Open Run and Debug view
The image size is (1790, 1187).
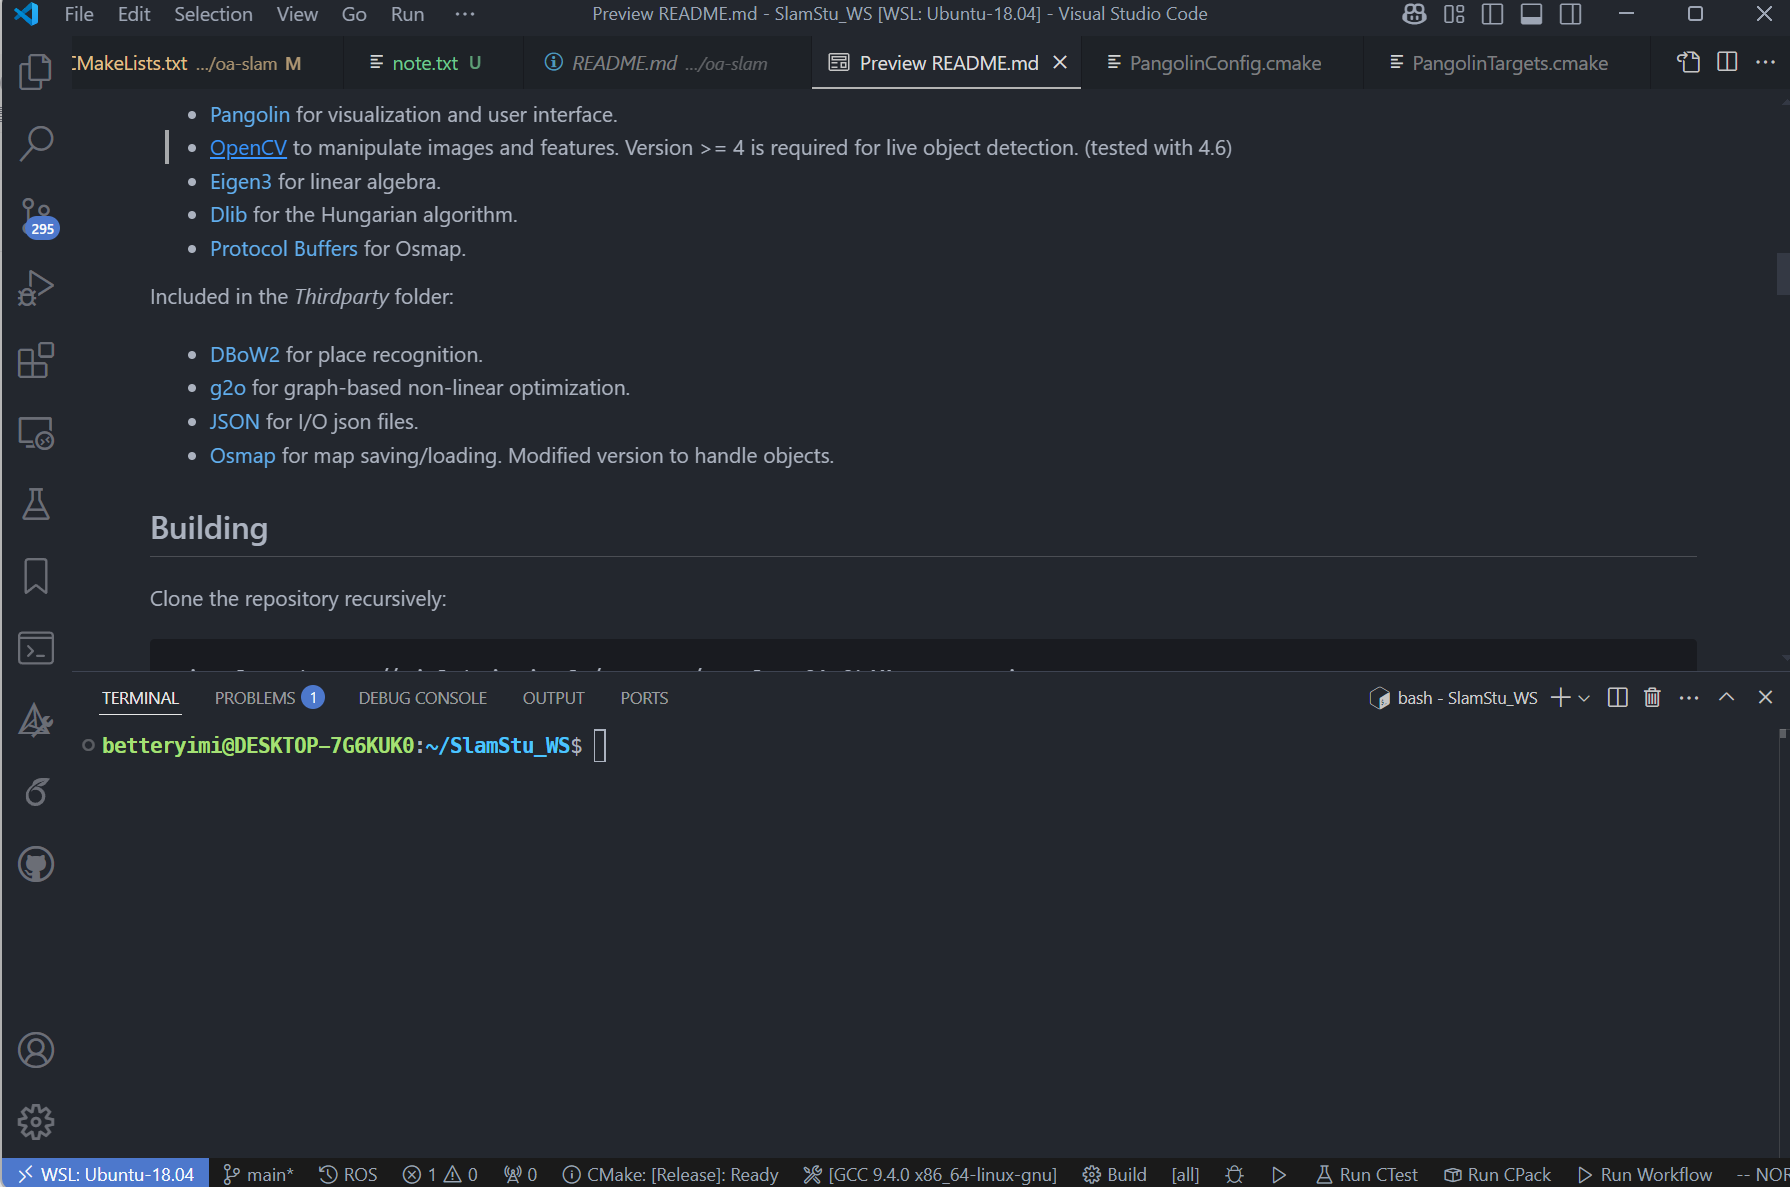tap(36, 288)
